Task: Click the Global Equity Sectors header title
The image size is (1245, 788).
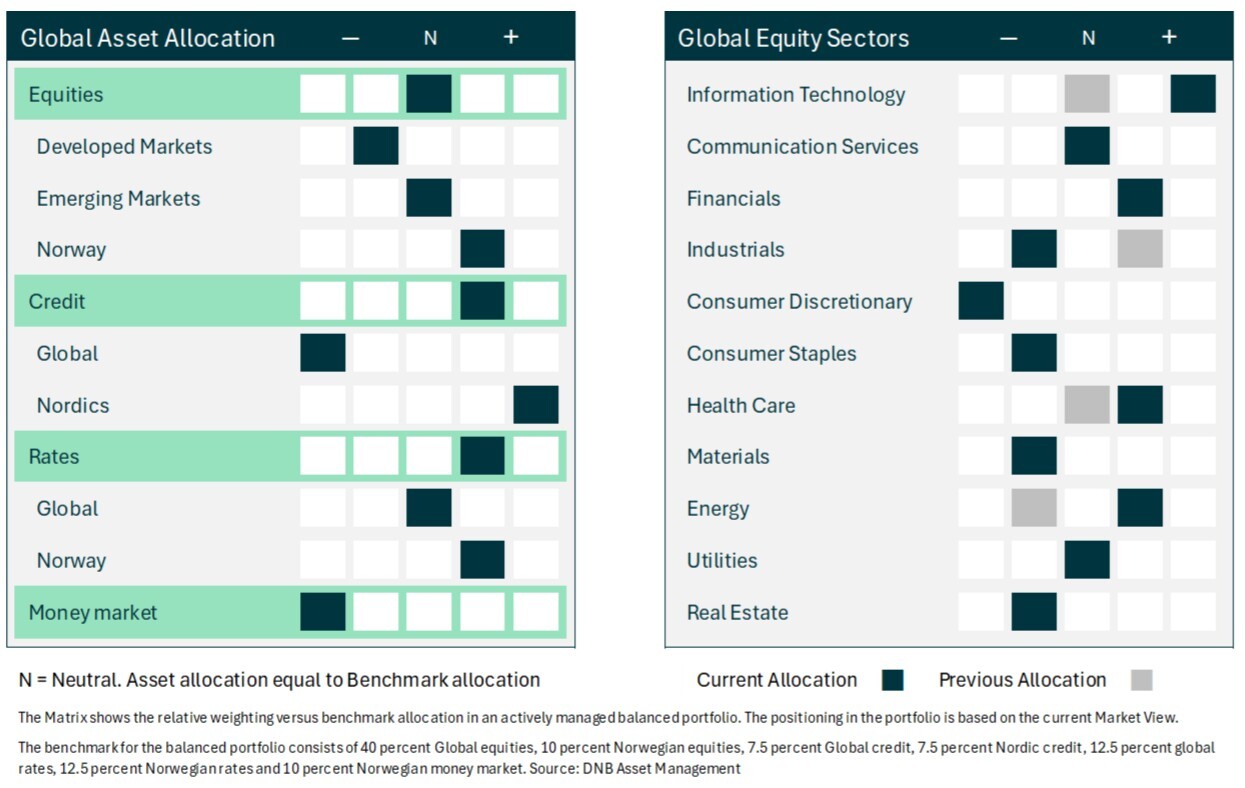Action: click(794, 38)
